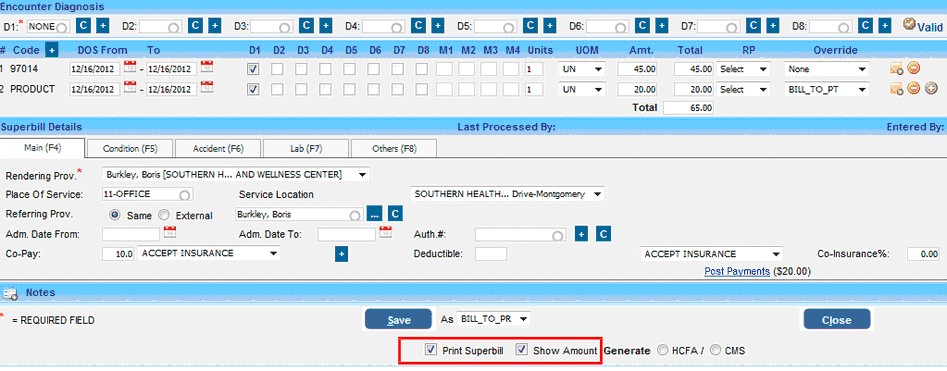
Task: Choose the HCFA generate radio button
Action: pos(663,350)
